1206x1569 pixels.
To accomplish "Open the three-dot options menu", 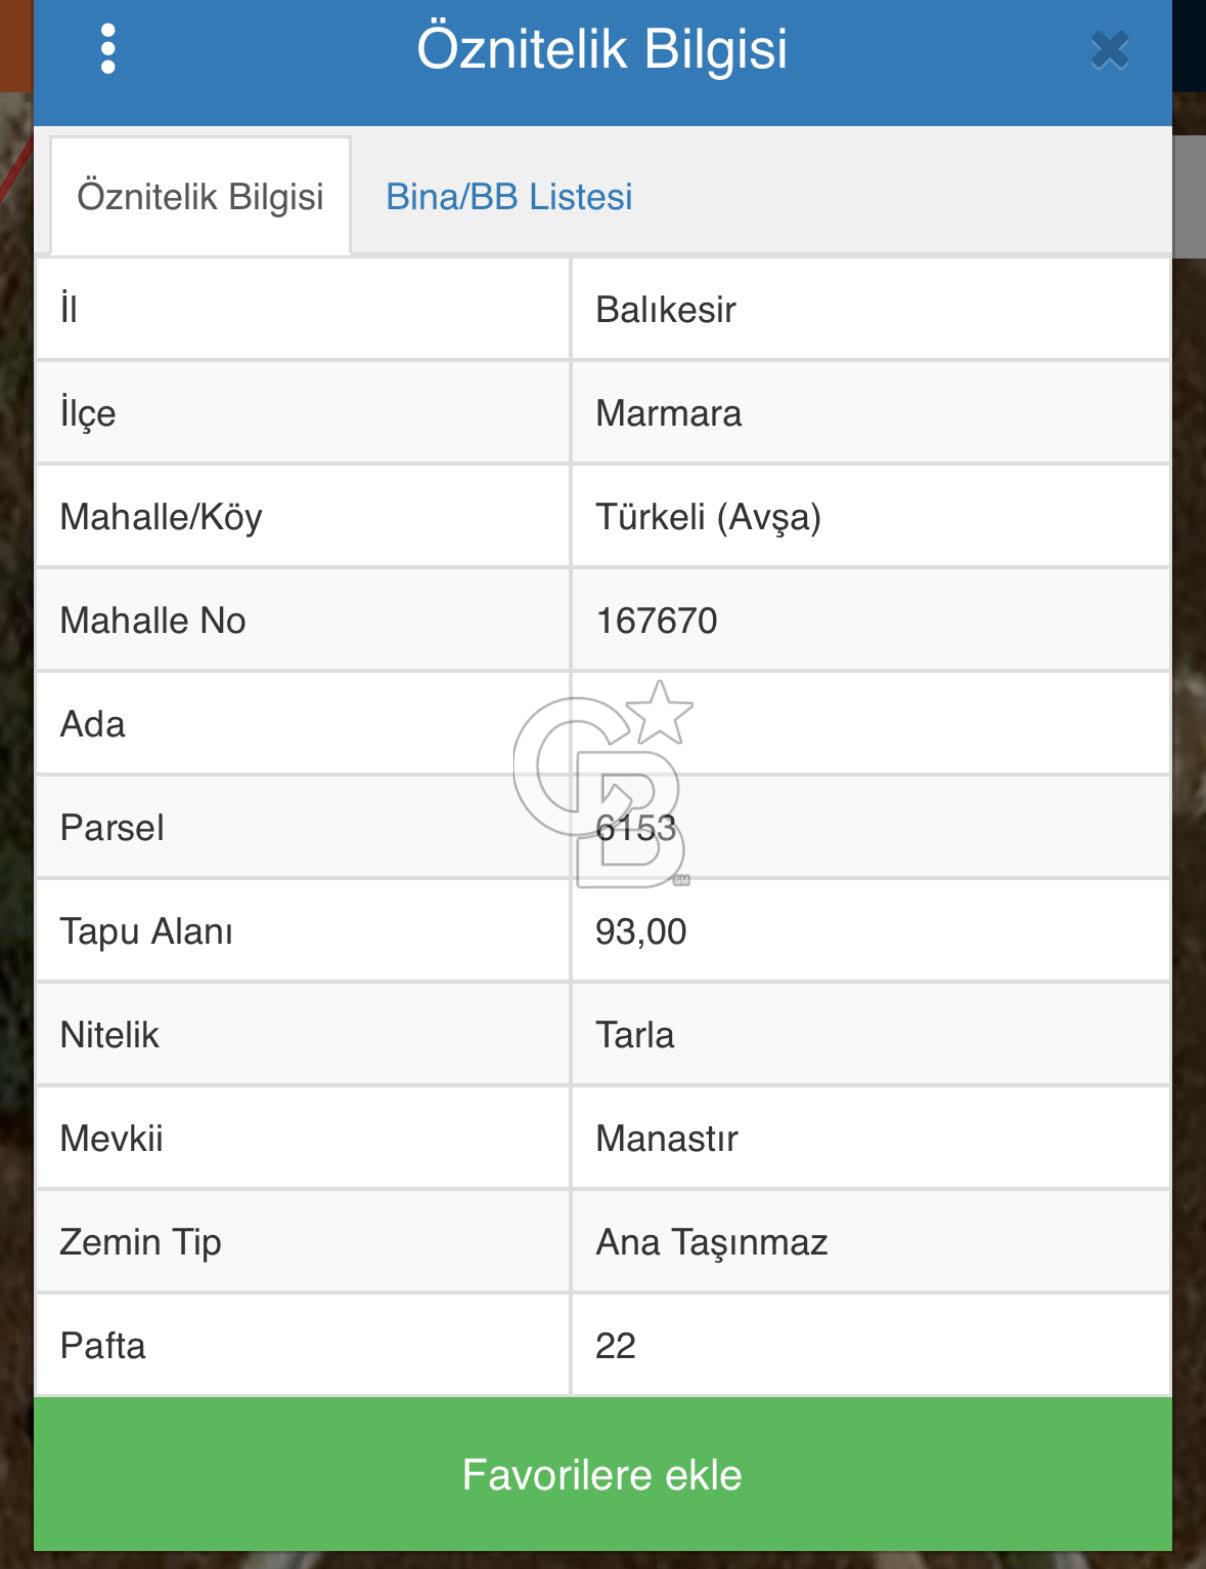I will point(108,49).
